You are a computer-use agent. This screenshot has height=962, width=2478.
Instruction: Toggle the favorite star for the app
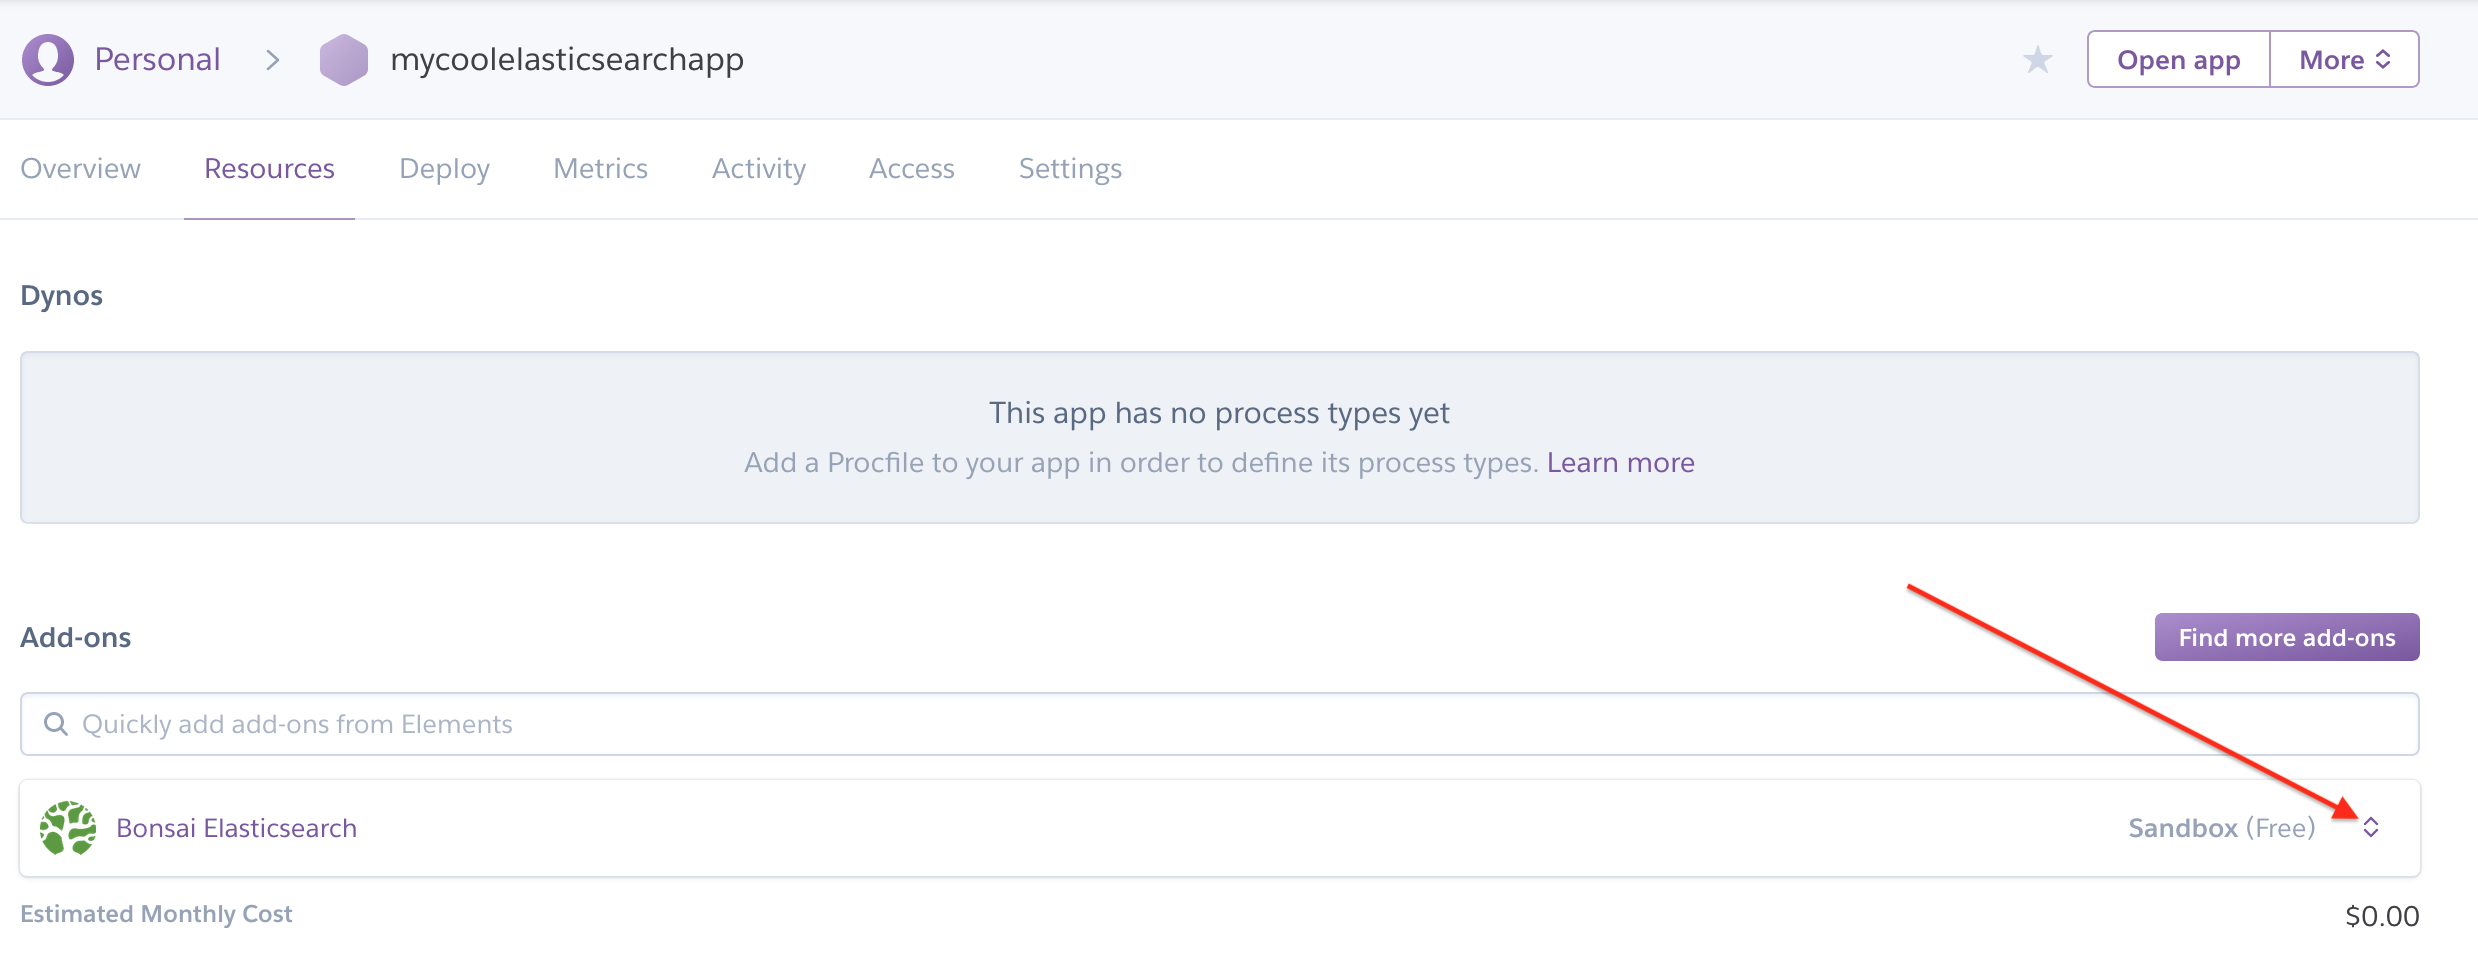coord(2036,59)
